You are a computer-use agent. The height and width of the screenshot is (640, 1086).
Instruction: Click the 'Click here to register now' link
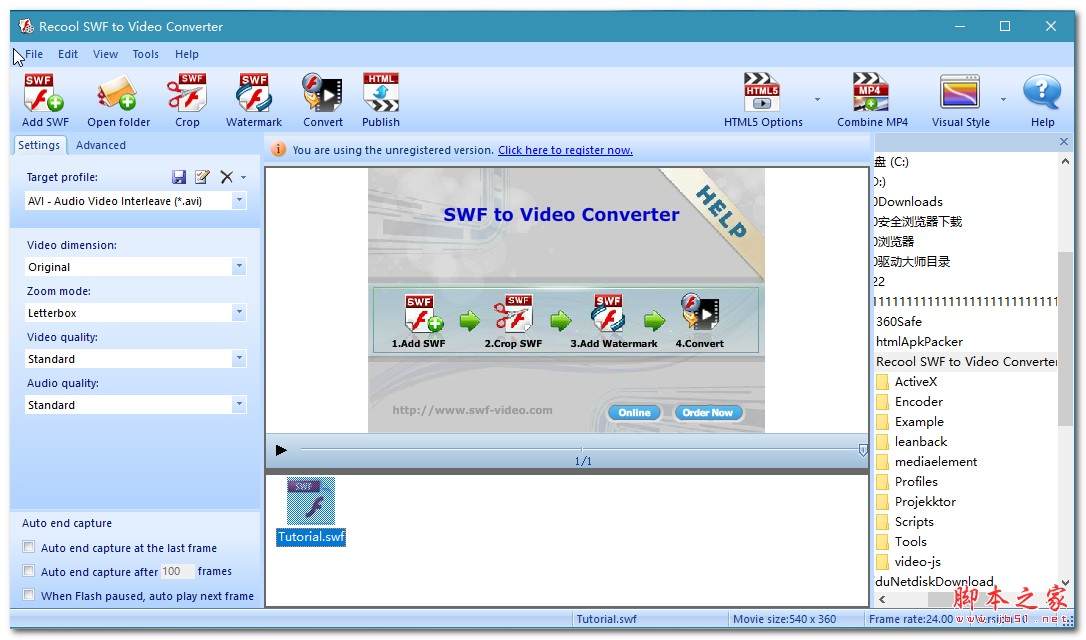[565, 150]
